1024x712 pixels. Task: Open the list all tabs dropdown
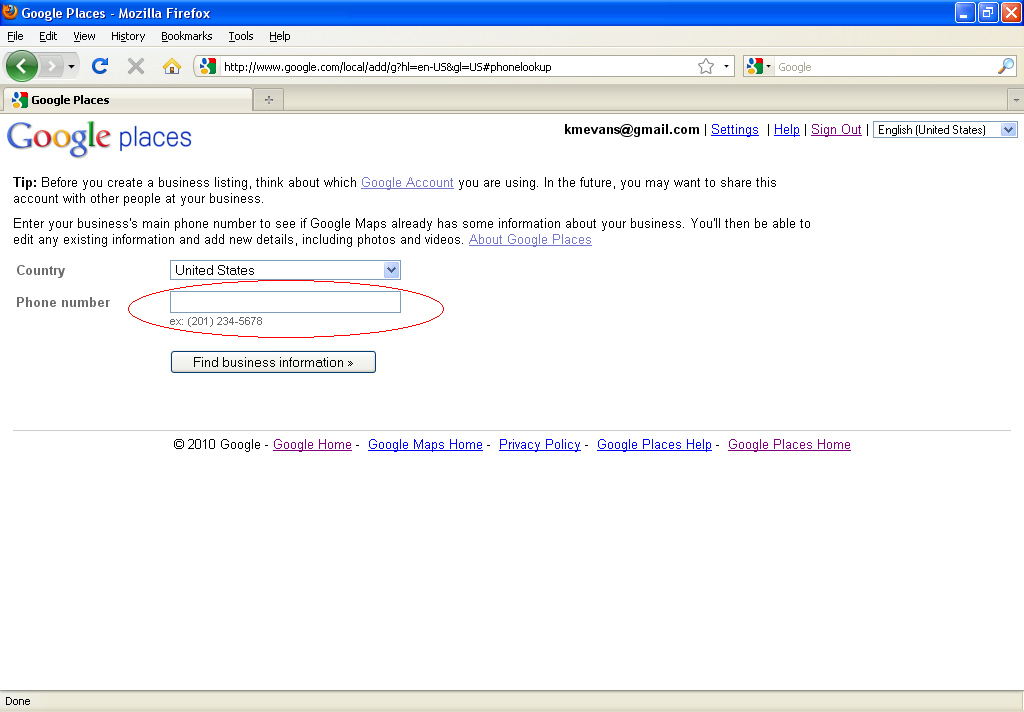pyautogui.click(x=1016, y=100)
